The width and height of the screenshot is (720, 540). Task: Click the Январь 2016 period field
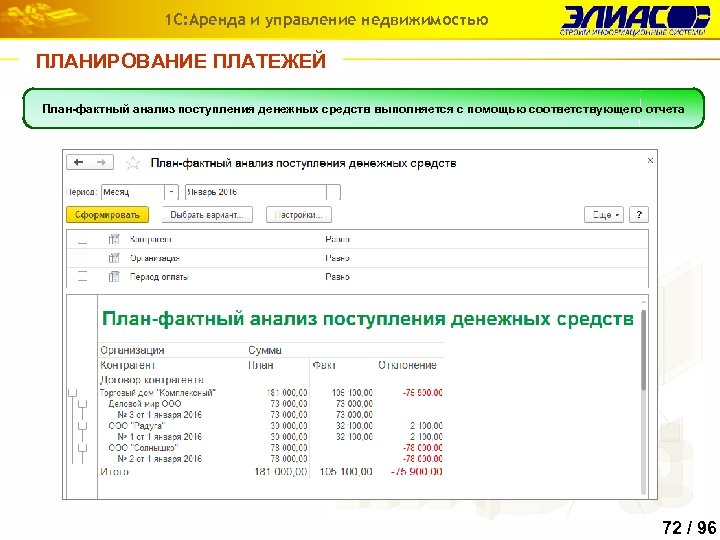(x=255, y=192)
